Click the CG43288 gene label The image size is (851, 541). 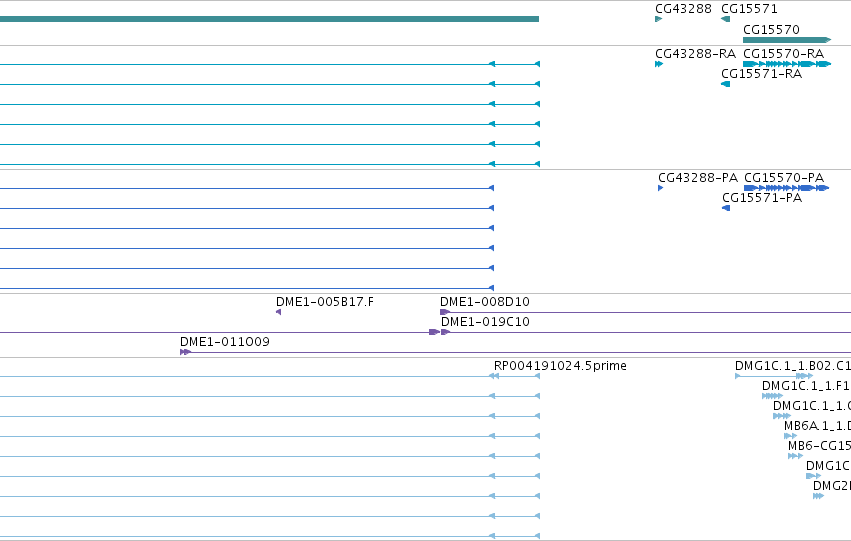[683, 9]
